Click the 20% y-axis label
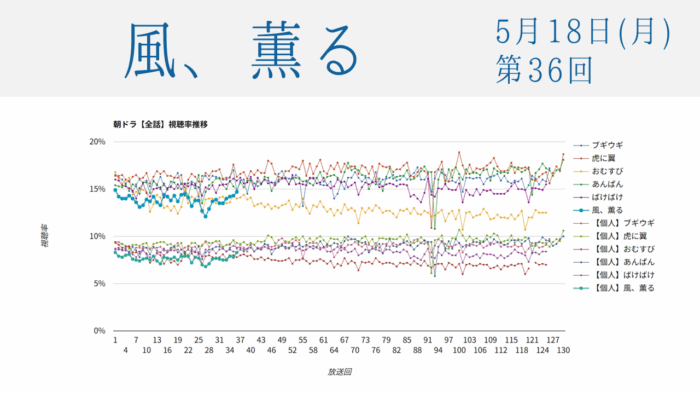700x394 pixels. coord(97,142)
